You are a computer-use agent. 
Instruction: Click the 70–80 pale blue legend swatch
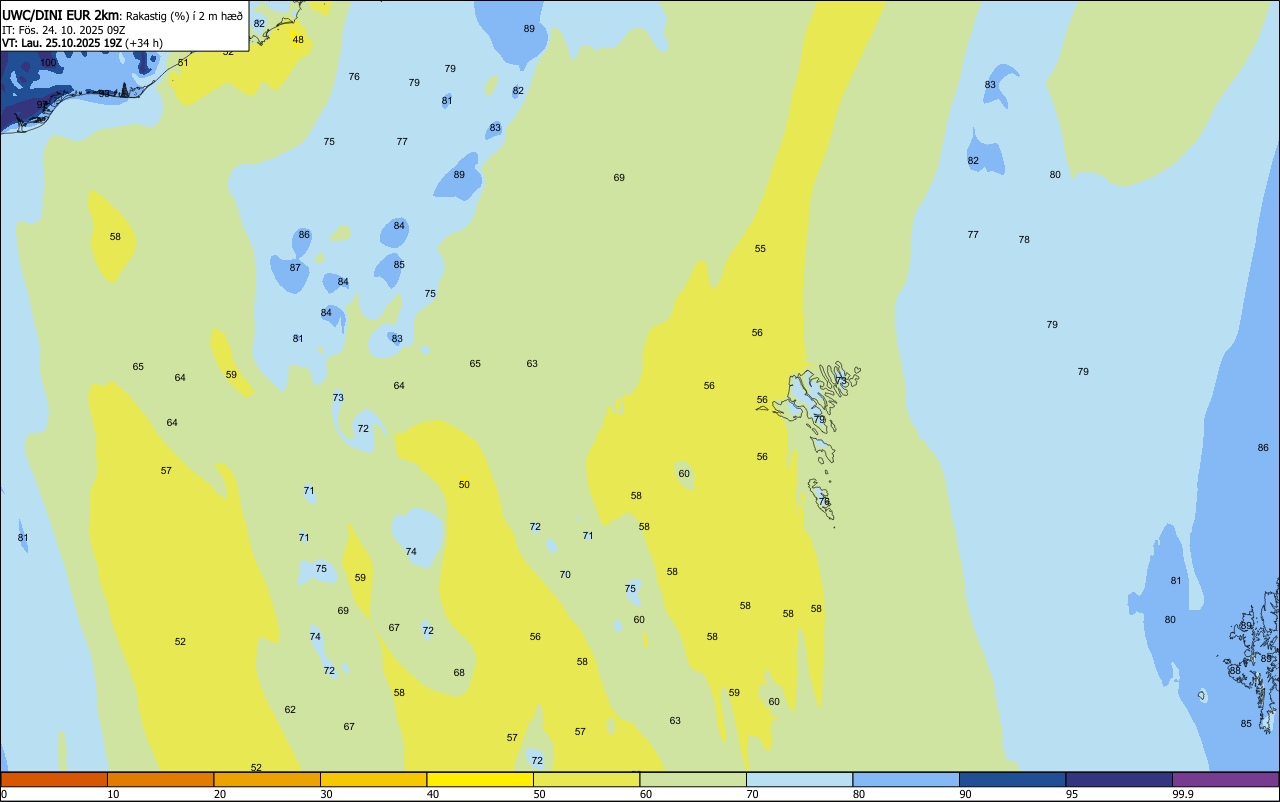pyautogui.click(x=799, y=779)
